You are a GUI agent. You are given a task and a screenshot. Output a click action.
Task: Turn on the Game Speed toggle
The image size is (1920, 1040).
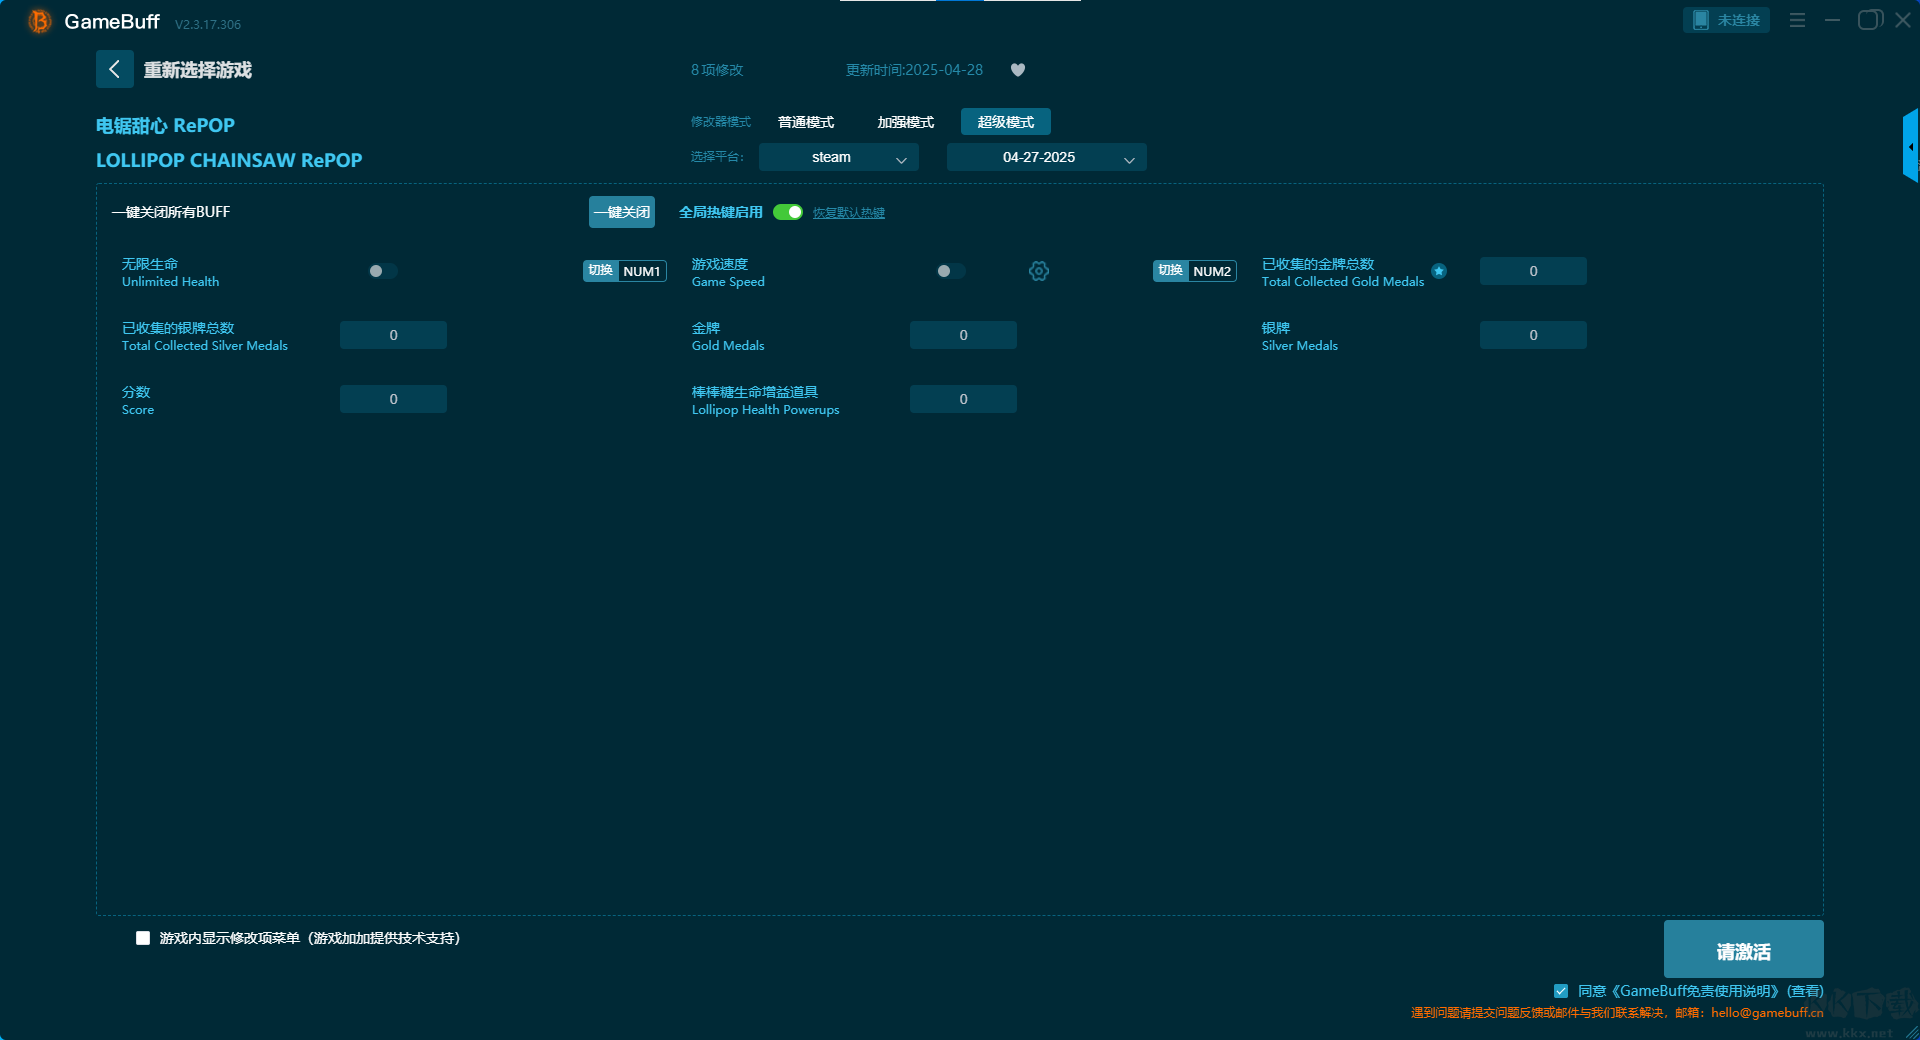point(950,271)
